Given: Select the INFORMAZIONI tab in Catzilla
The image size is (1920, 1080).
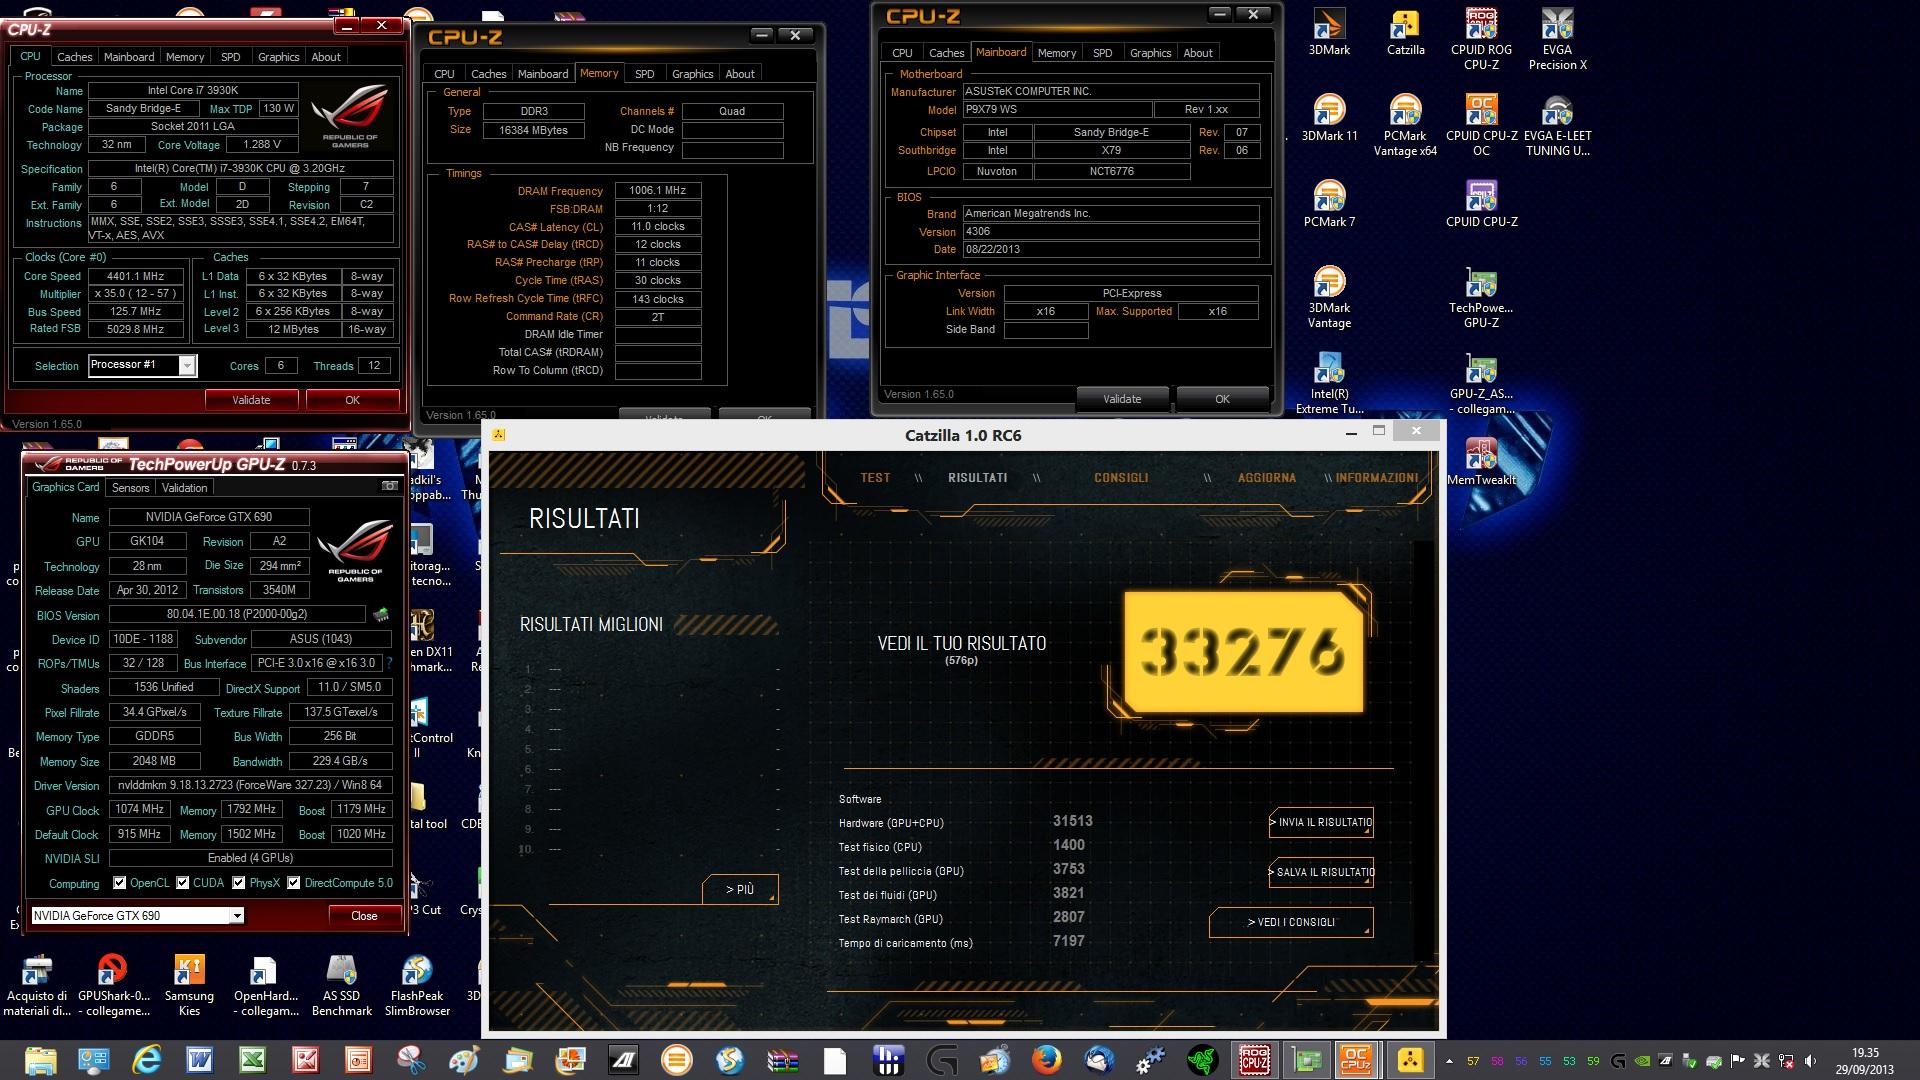Looking at the screenshot, I should coord(1376,478).
